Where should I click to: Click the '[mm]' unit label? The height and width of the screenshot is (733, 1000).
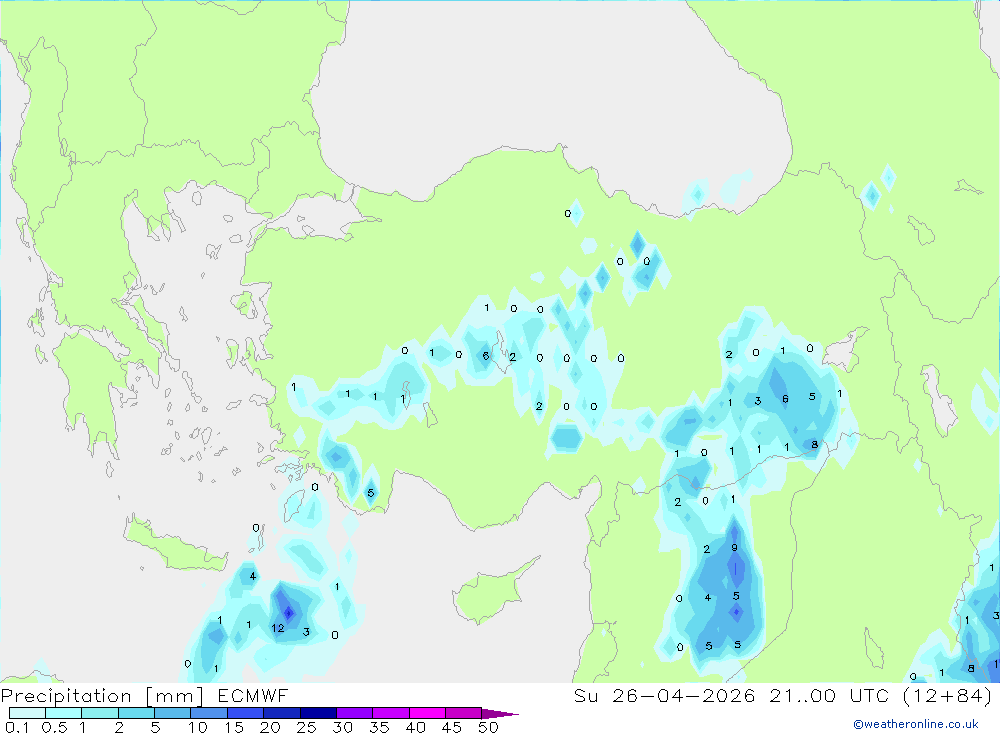175,696
